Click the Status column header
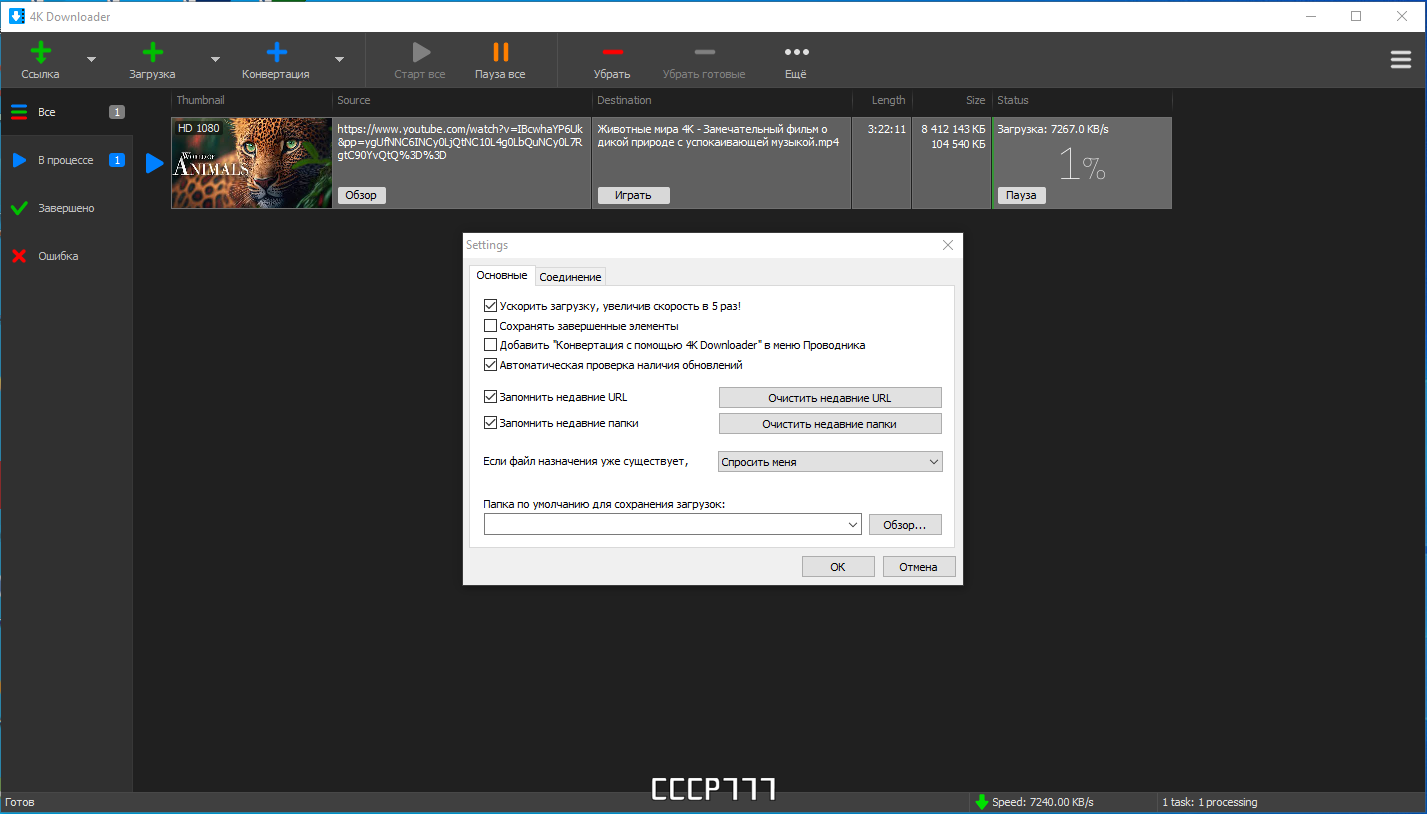The height and width of the screenshot is (814, 1427). (x=1082, y=100)
